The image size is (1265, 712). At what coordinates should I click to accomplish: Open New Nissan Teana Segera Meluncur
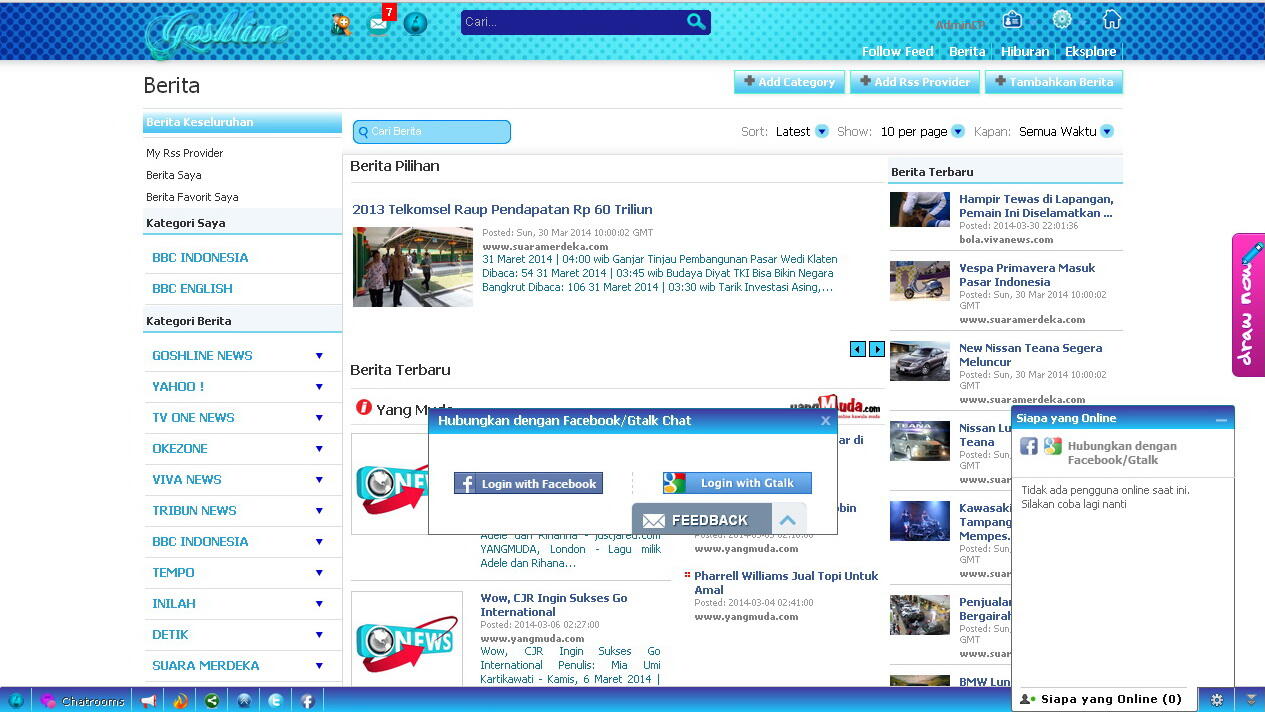[x=1030, y=355]
